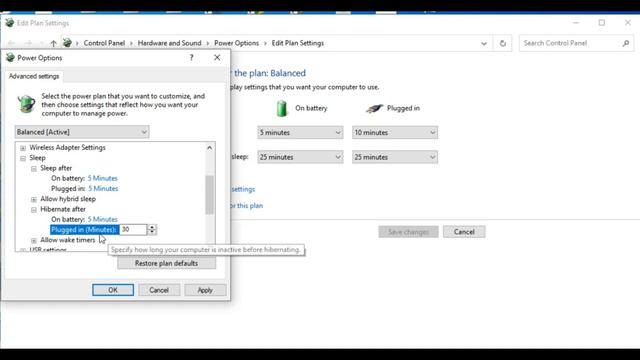Click the Back arrow in Edit Plan Settings
The image size is (640, 360).
[x=11, y=43]
